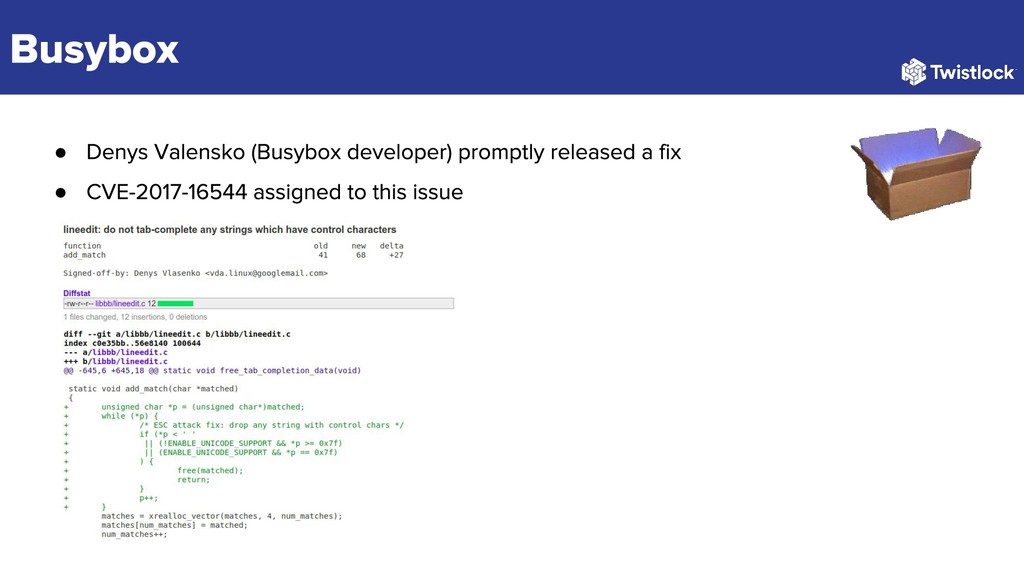The width and height of the screenshot is (1024, 576).
Task: Click the delta +27 value
Action: pyautogui.click(x=396, y=255)
